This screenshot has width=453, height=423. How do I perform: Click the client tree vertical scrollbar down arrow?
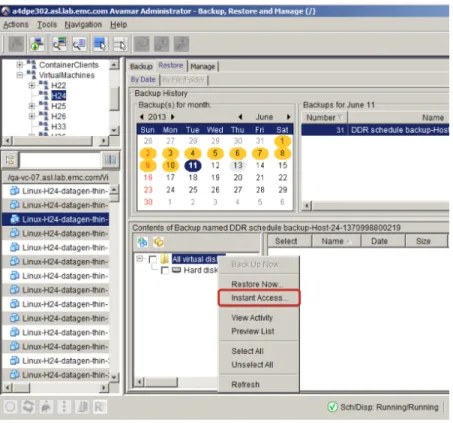114,130
